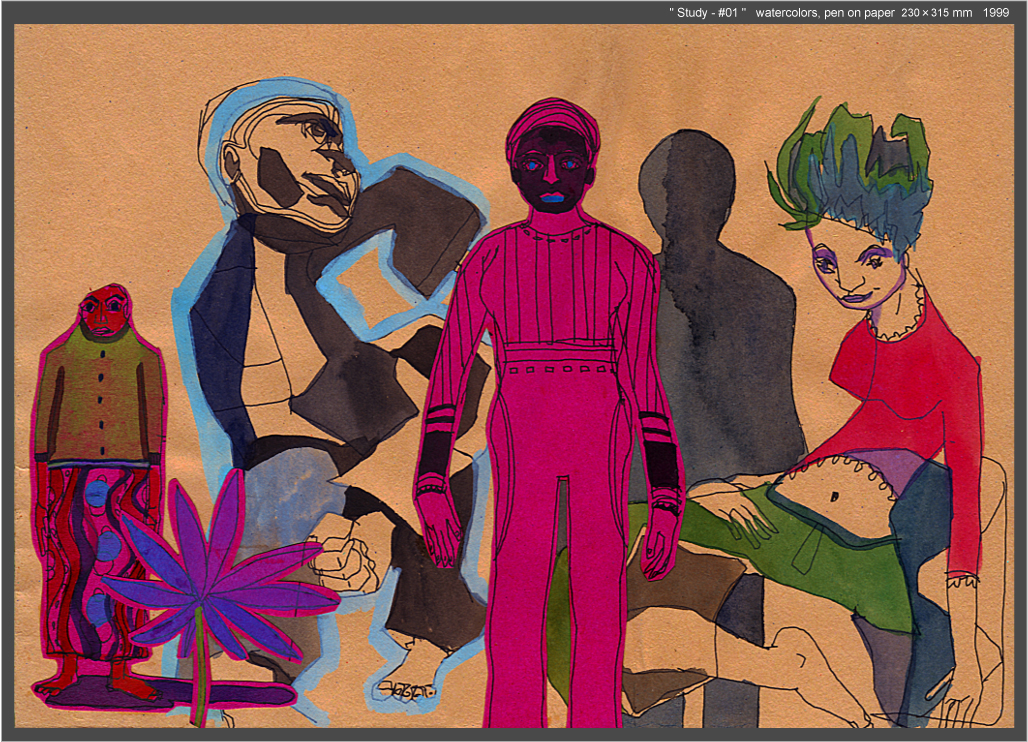Click the 'Study - #01' title text
The width and height of the screenshot is (1028, 742).
(707, 12)
